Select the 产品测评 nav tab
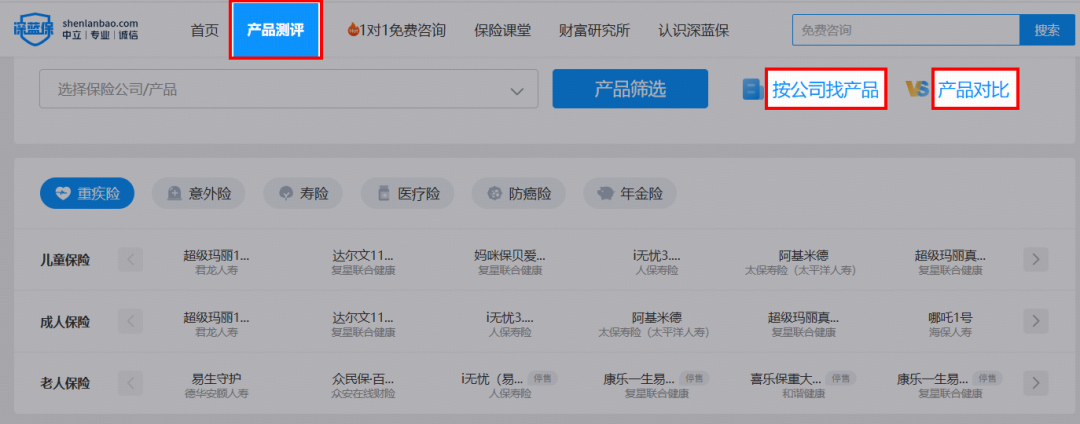The width and height of the screenshot is (1080, 424). 276,30
